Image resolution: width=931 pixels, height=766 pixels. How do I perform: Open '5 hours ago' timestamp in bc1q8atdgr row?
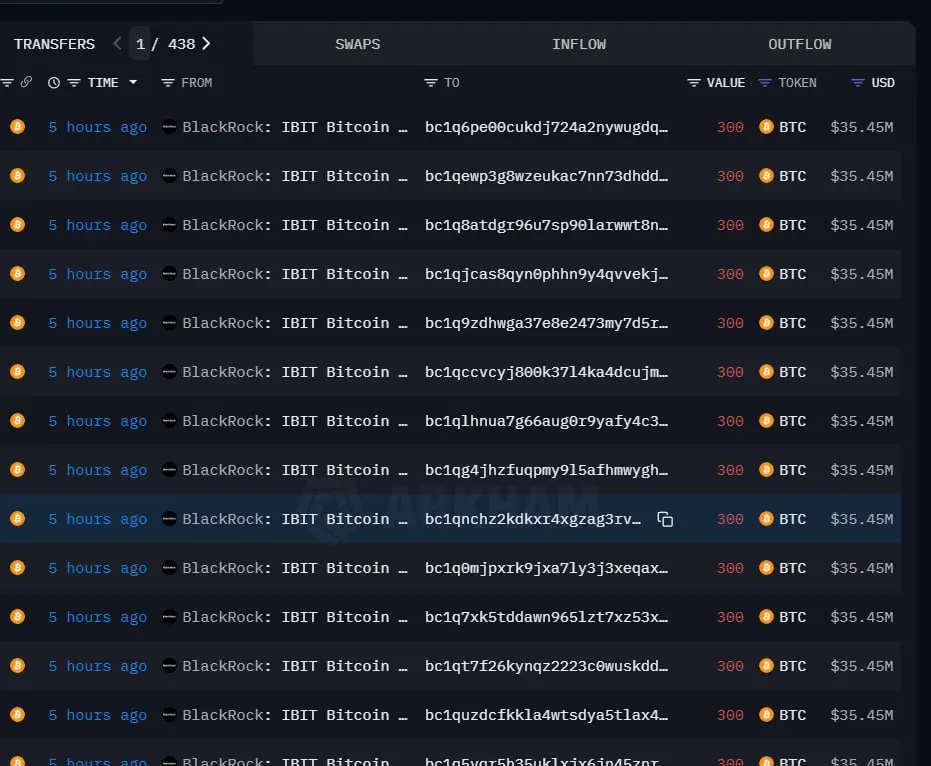pyautogui.click(x=97, y=225)
